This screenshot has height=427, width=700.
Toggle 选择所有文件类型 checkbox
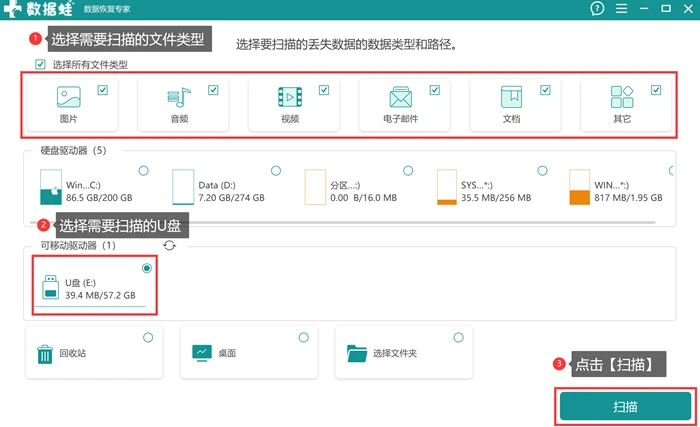tap(40, 64)
